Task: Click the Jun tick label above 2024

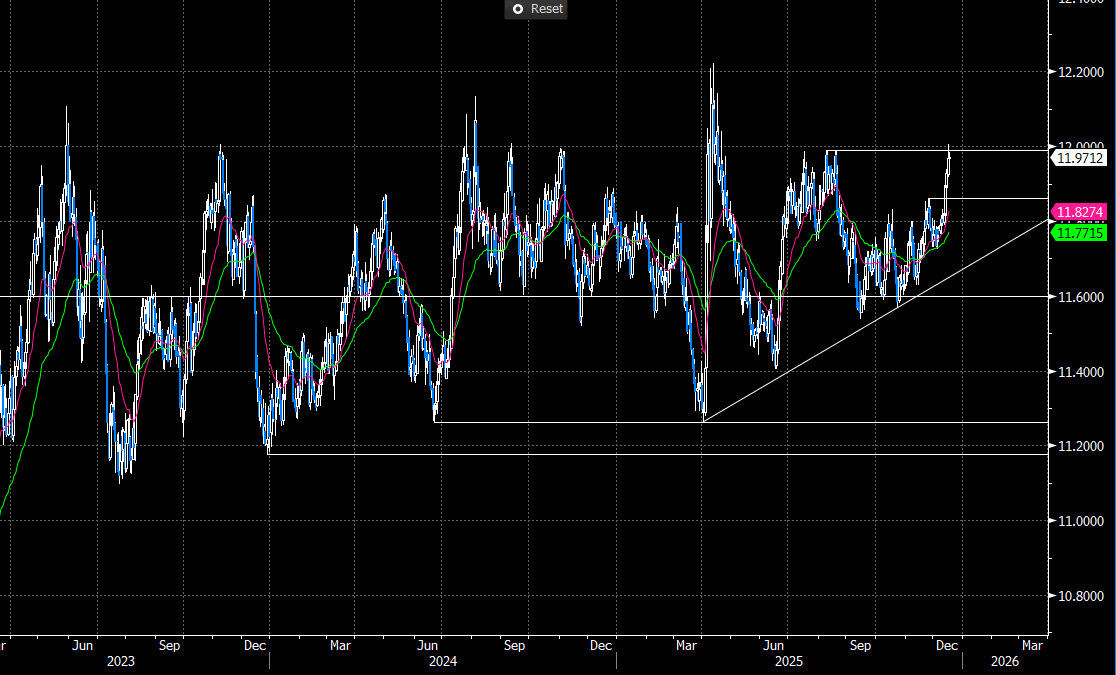Action: click(x=430, y=645)
